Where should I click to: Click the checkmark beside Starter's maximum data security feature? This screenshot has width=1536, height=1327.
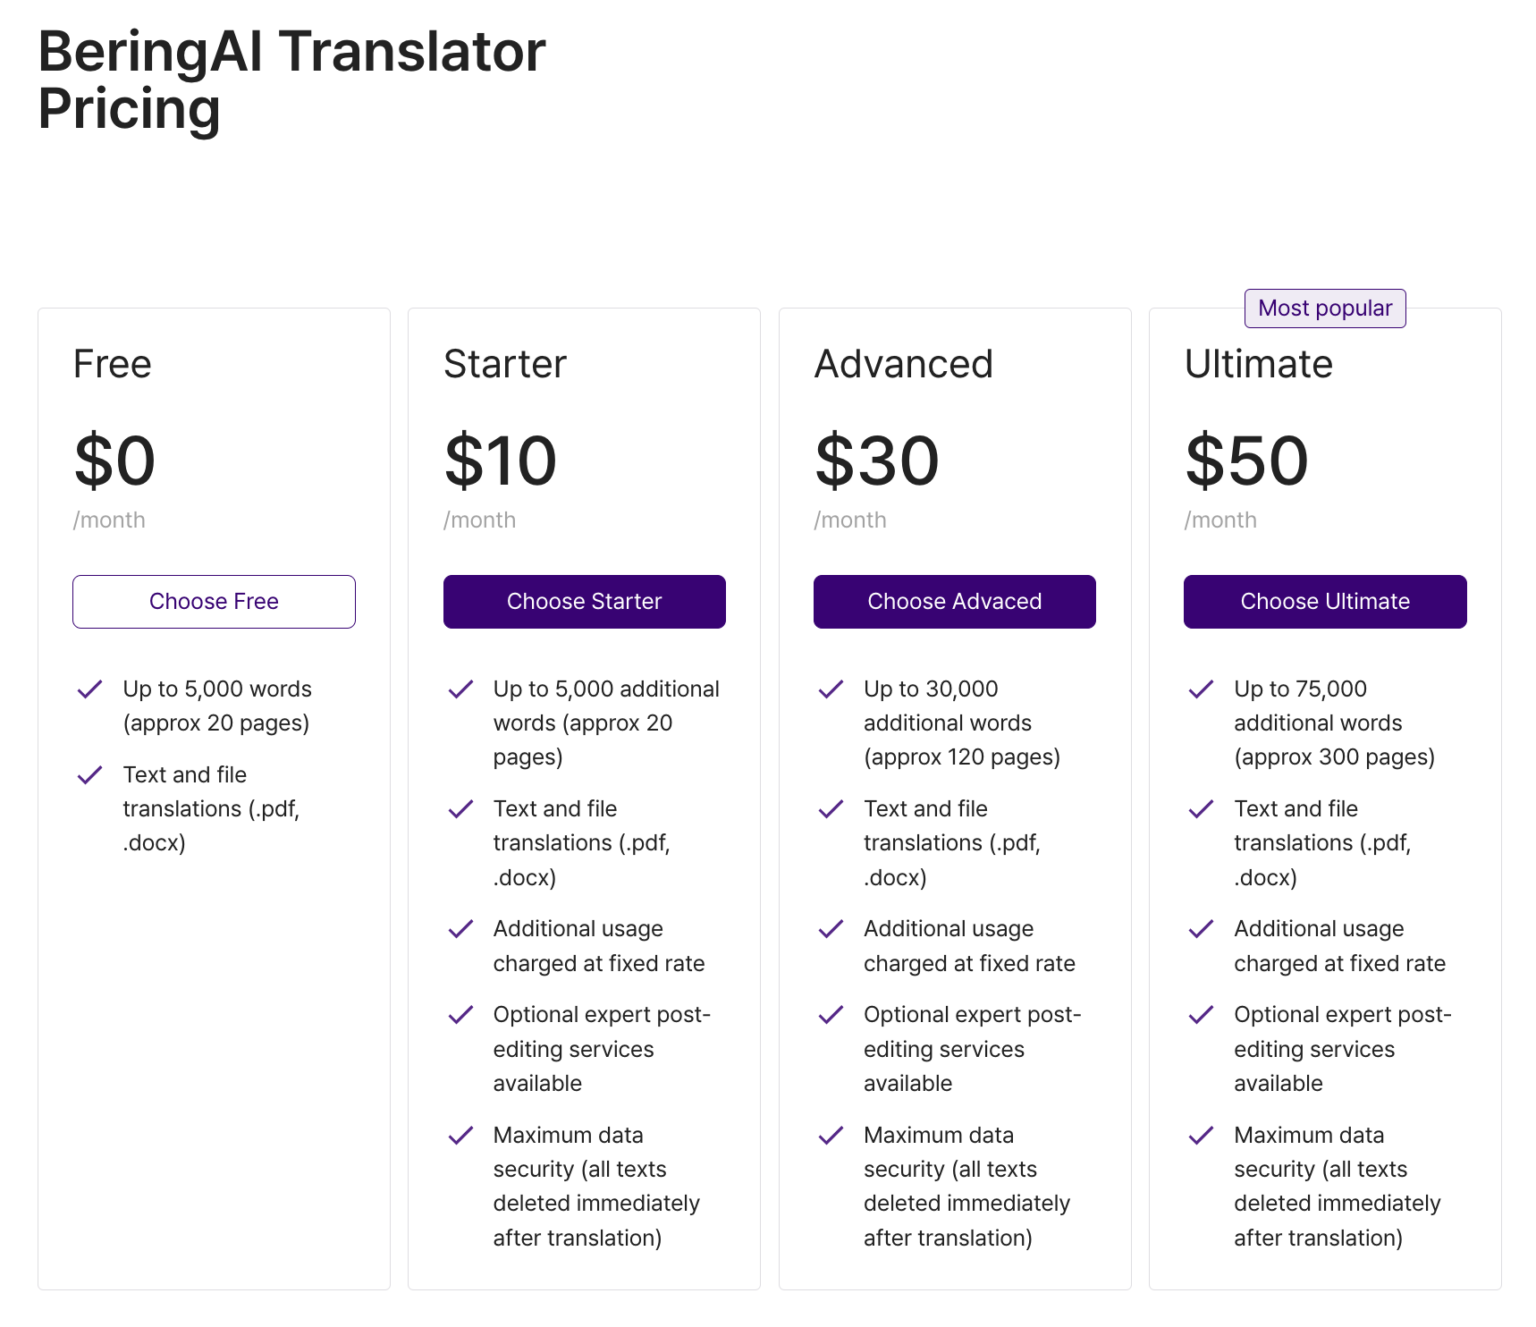[460, 1135]
